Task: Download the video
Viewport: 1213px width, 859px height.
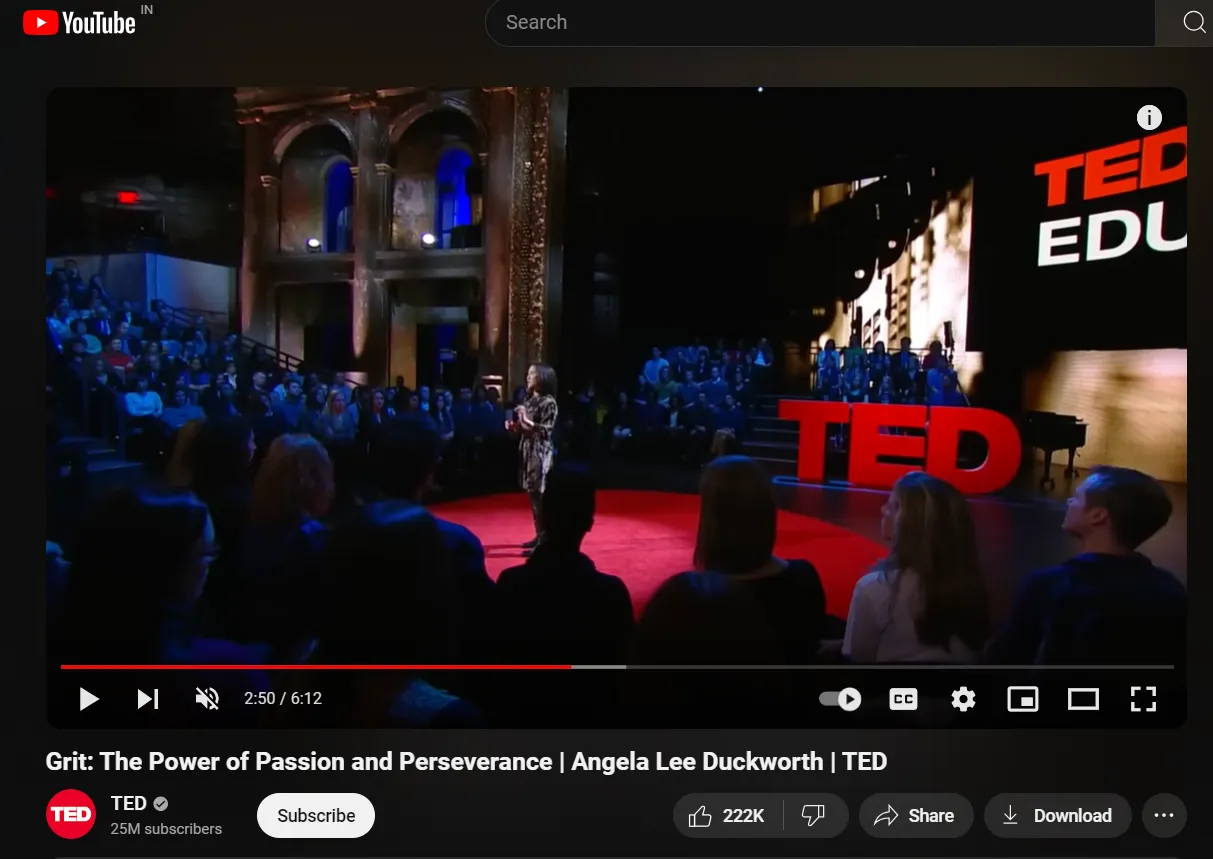Action: 1057,816
